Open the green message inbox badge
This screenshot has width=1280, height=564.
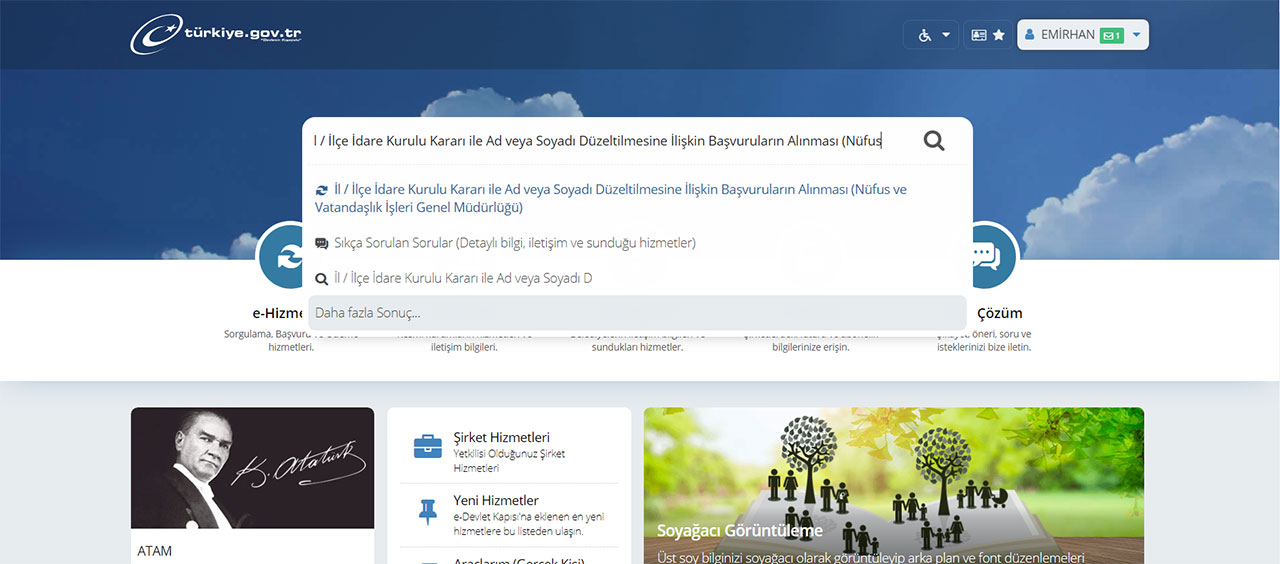pyautogui.click(x=1111, y=35)
